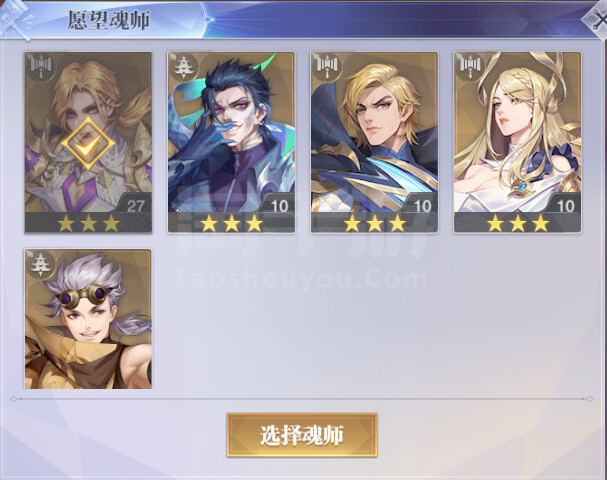The image size is (607, 480).
Task: Click the class icon on the dark-blue-haired card
Action: (x=182, y=67)
